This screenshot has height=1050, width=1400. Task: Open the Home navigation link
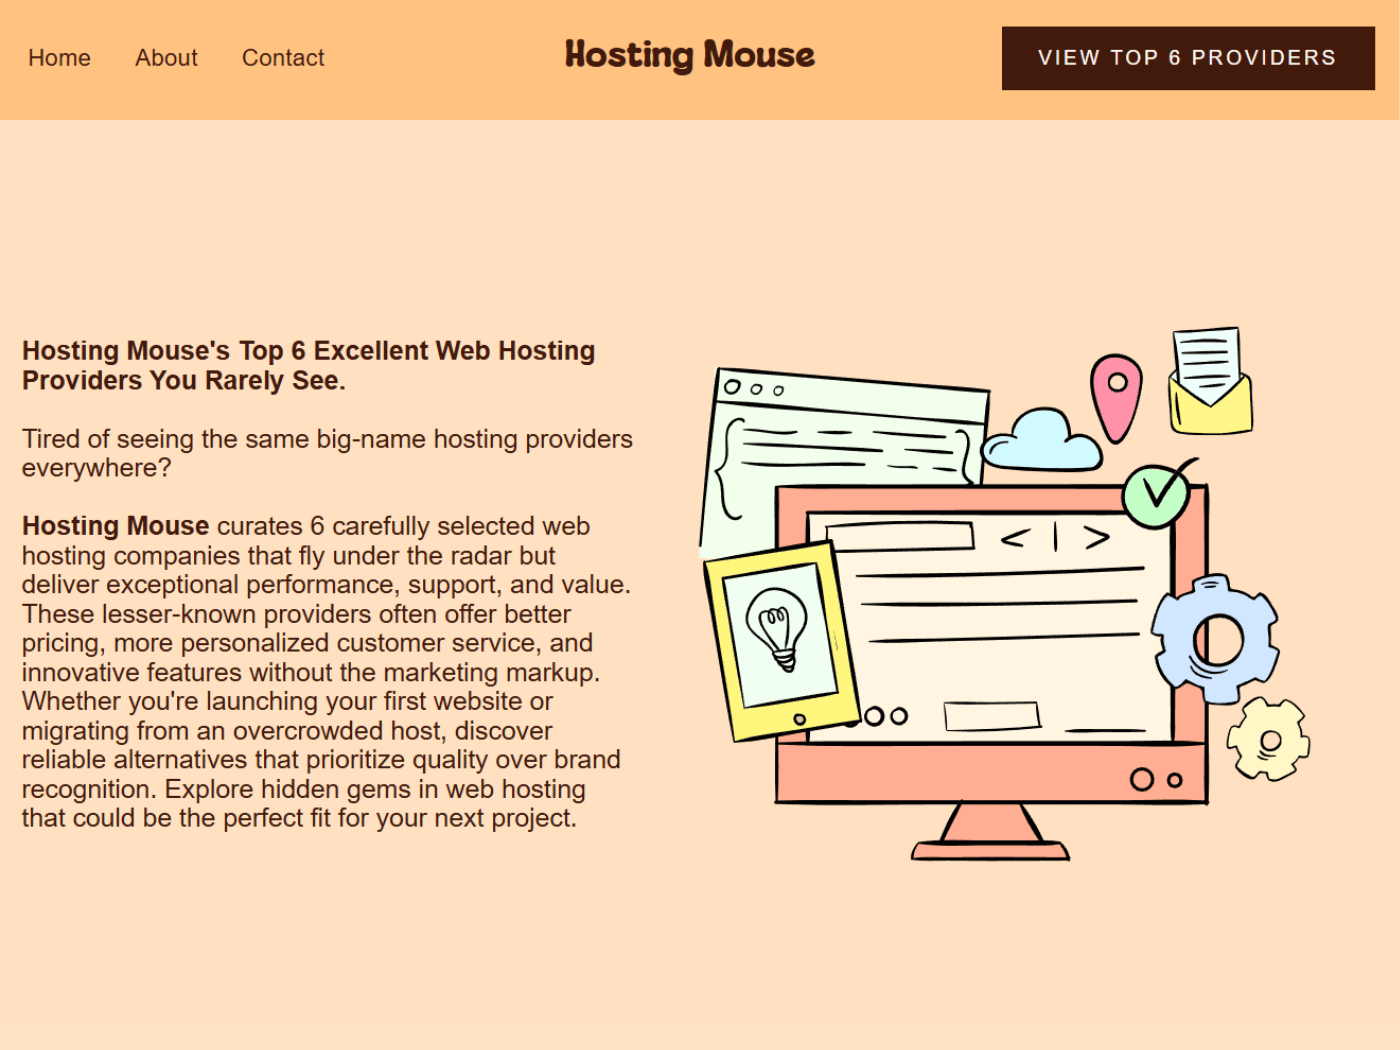[60, 58]
